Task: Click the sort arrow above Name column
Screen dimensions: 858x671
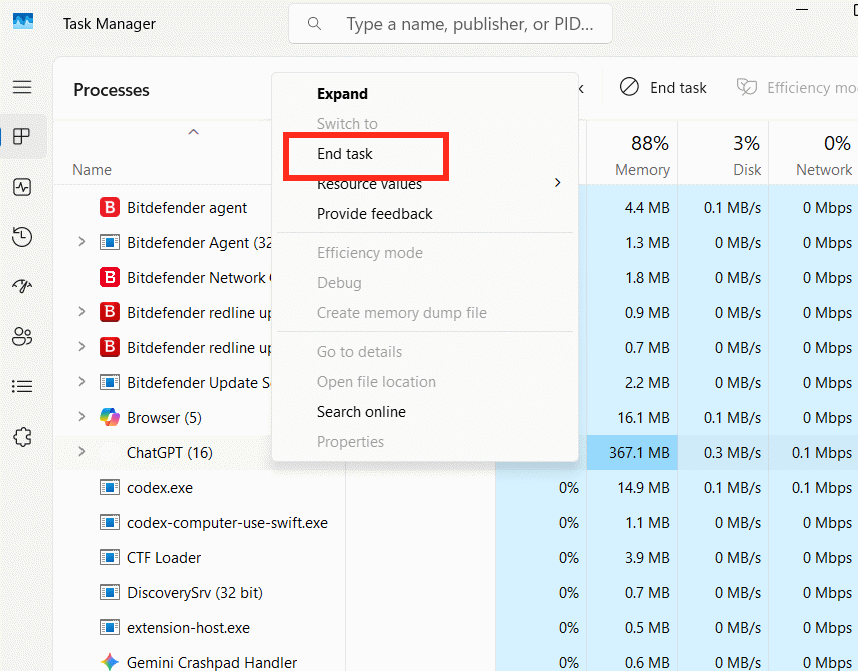Action: [193, 132]
